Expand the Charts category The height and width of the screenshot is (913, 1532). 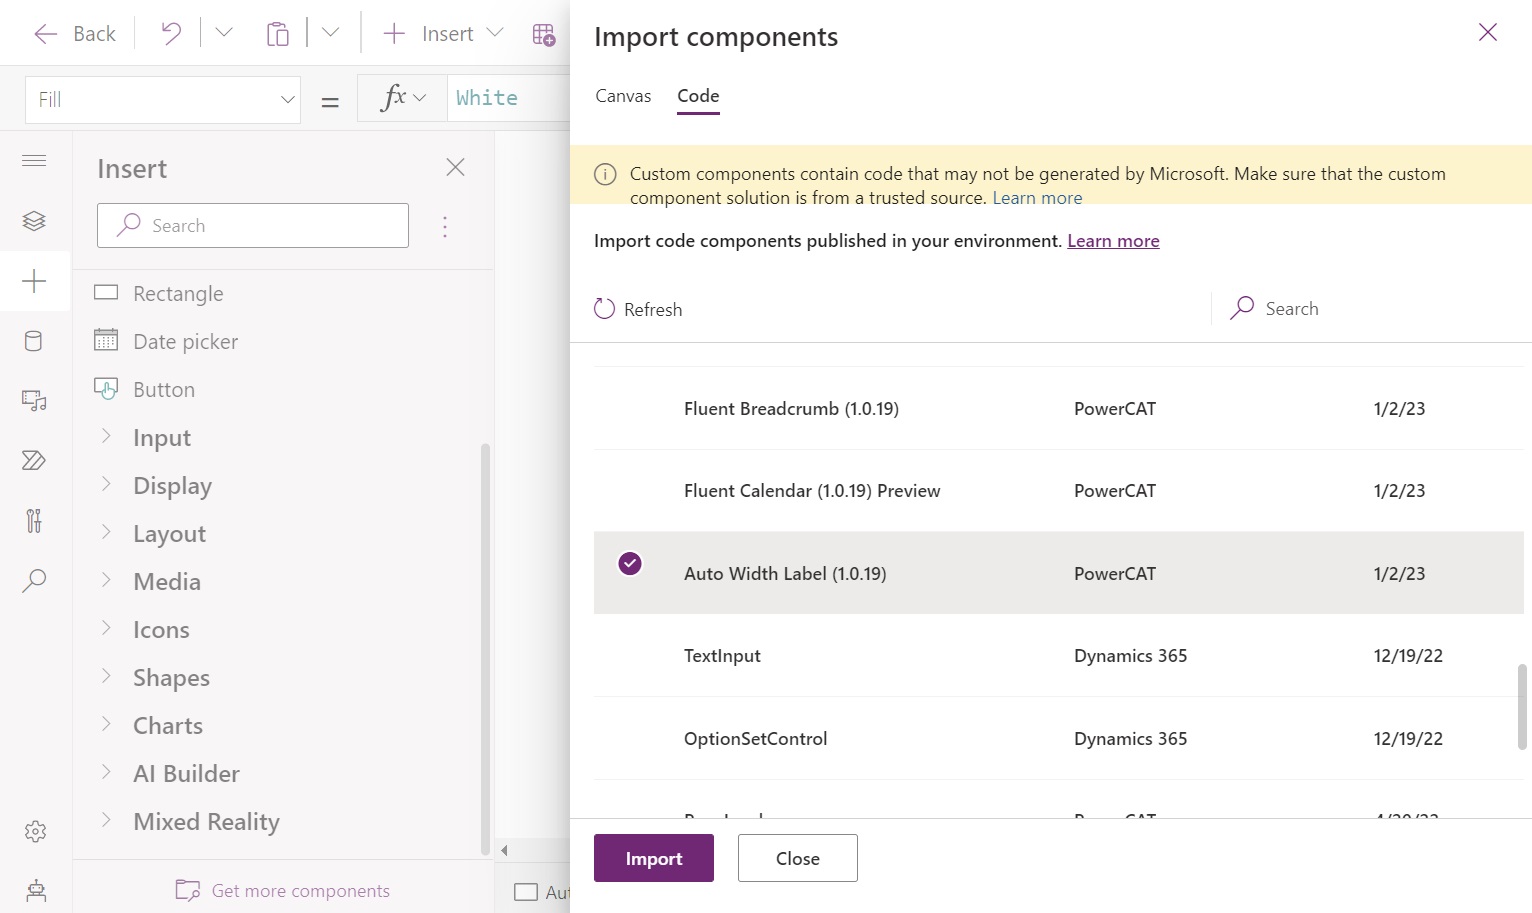(x=167, y=725)
